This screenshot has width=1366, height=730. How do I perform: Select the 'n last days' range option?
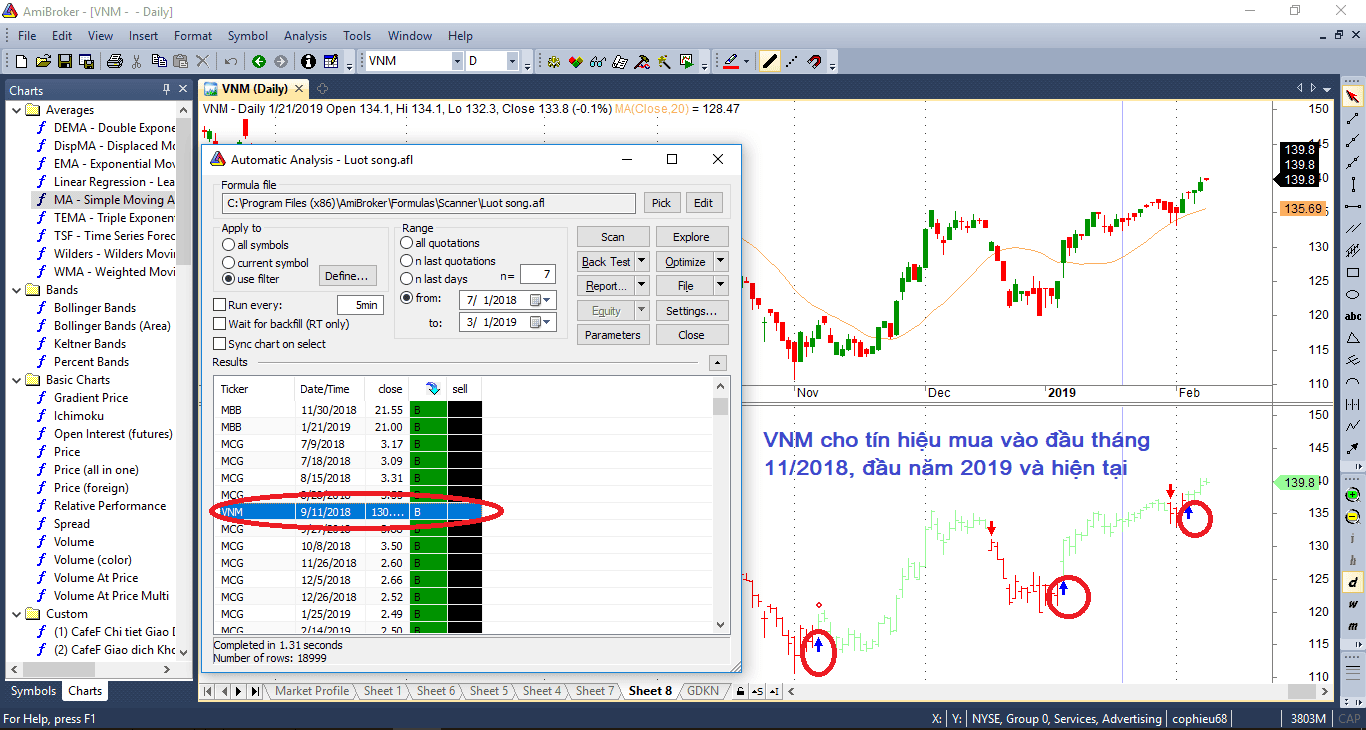406,279
